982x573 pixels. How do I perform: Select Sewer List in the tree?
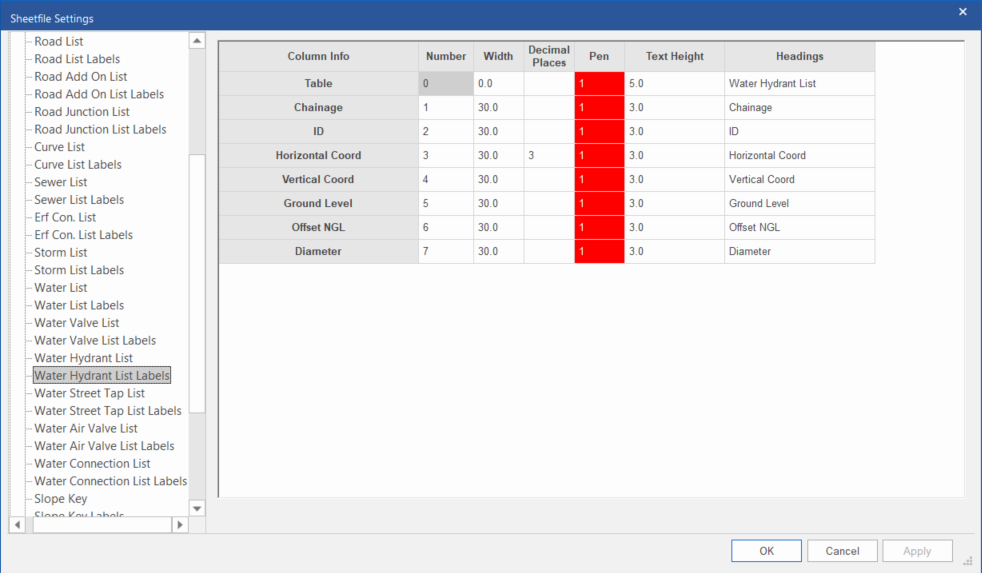coord(61,182)
